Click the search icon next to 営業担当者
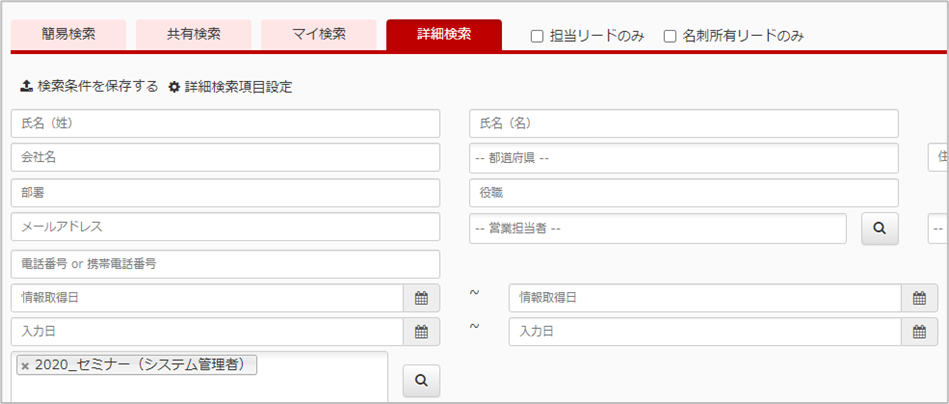The height and width of the screenshot is (404, 949). pyautogui.click(x=880, y=229)
